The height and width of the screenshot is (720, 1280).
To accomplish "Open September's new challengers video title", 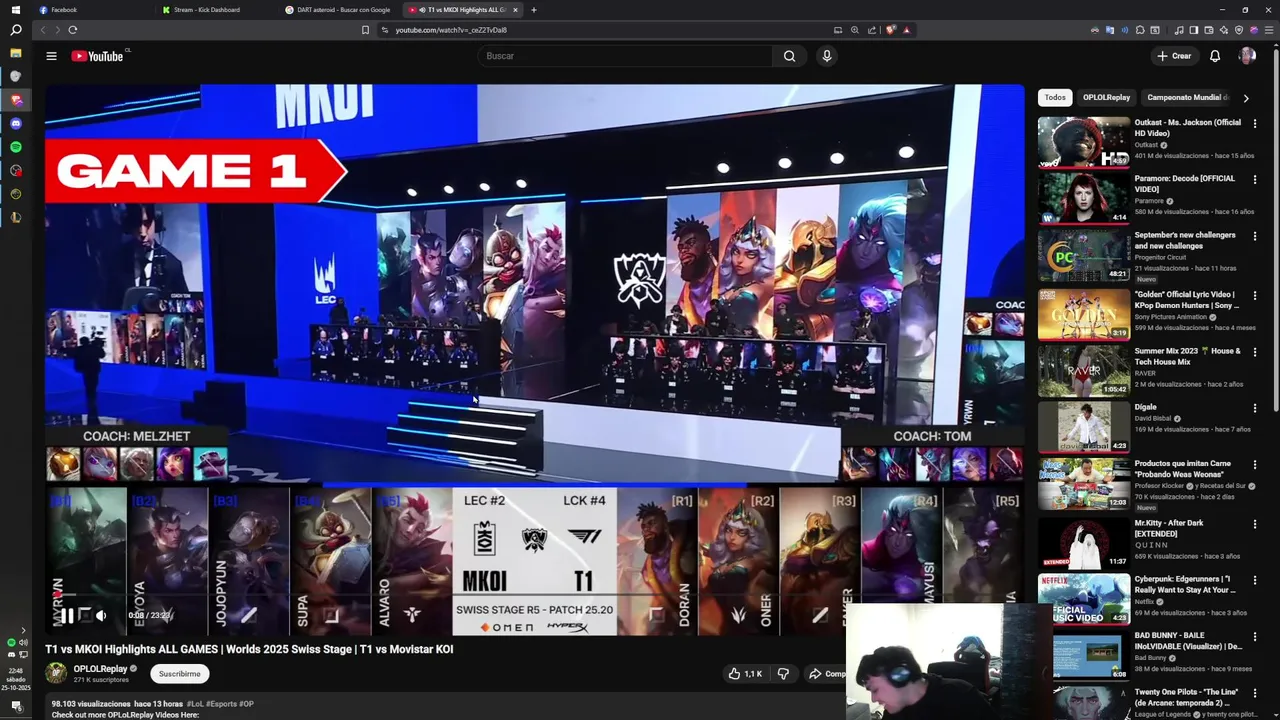I will 1185,240.
